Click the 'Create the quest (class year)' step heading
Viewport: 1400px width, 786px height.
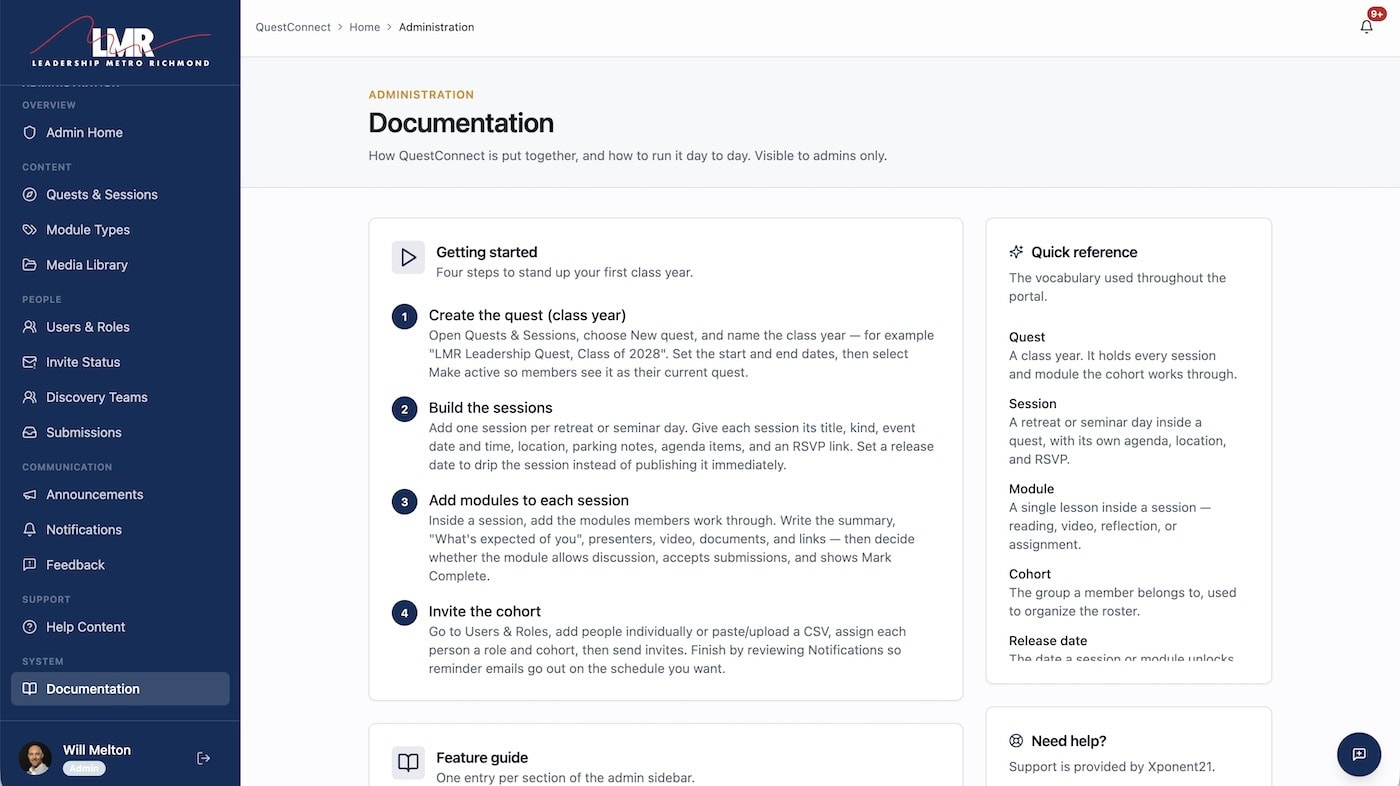pos(527,315)
